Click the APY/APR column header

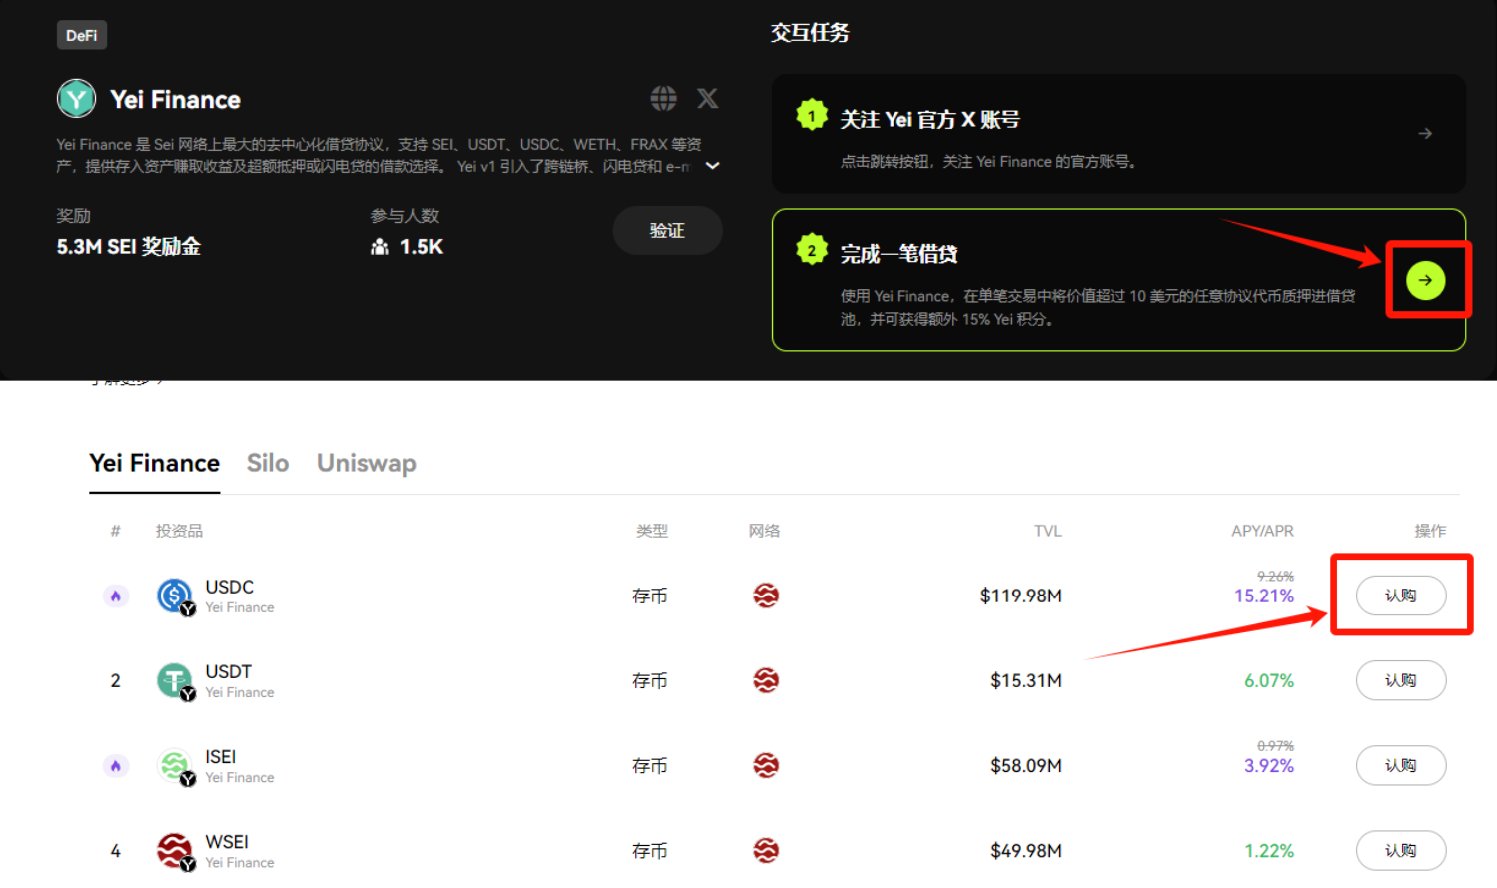pos(1262,531)
